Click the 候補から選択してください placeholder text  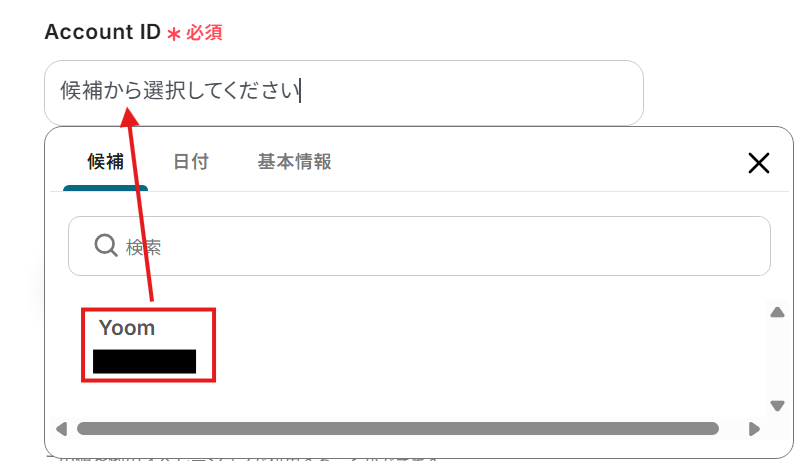pyautogui.click(x=179, y=90)
